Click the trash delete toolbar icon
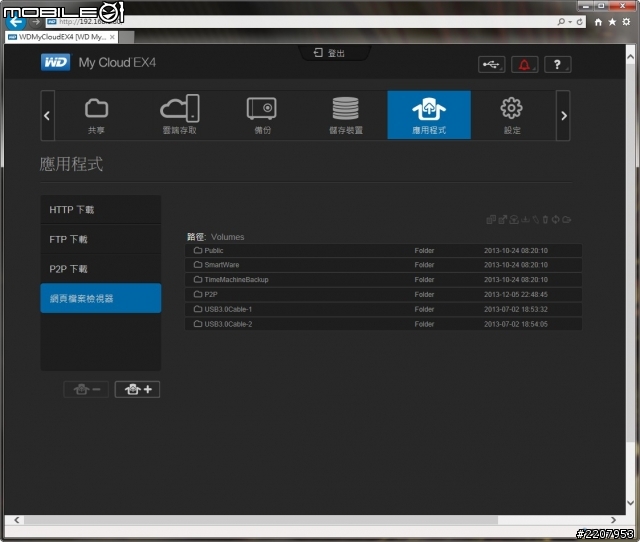Image resolution: width=640 pixels, height=542 pixels. coord(545,220)
